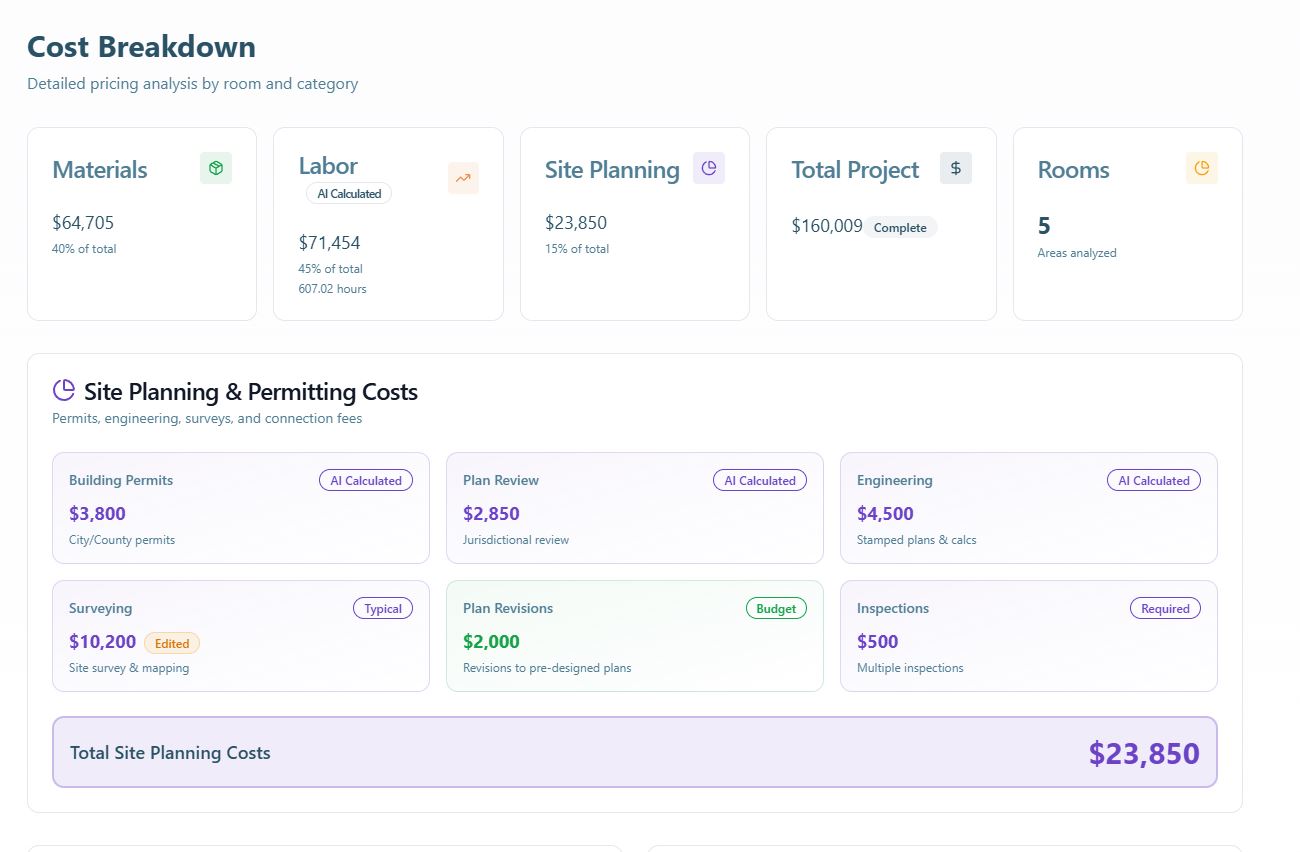
Task: Click the AI Calculated badge under Labor
Action: pos(349,194)
